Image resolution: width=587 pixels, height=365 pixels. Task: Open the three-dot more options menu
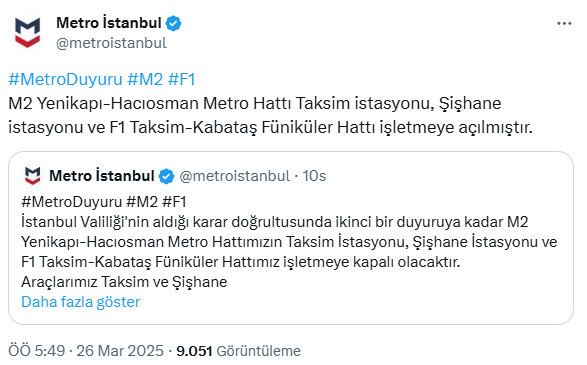point(564,24)
